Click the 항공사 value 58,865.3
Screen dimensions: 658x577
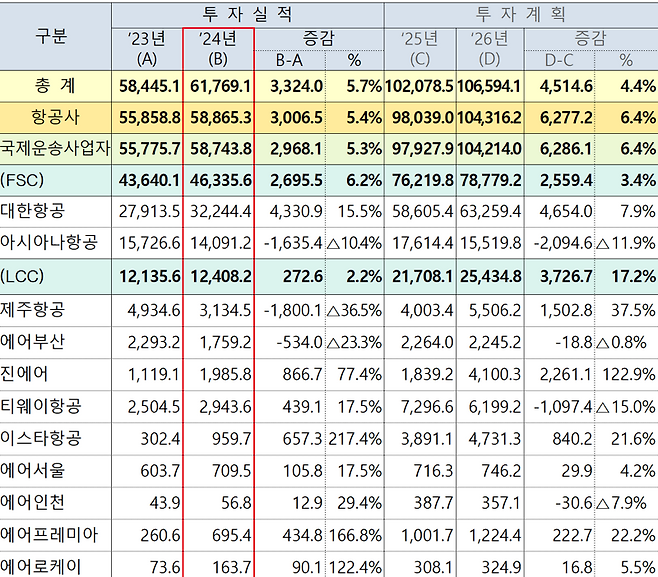(x=220, y=117)
